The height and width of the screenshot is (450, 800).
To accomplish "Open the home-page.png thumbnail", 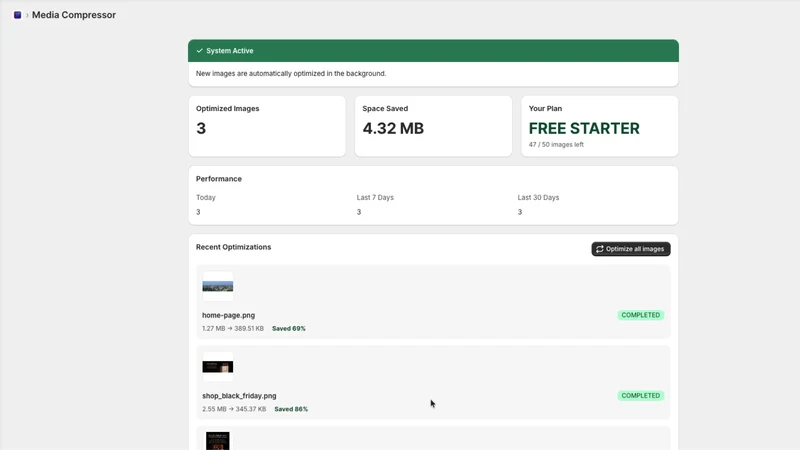I will coord(218,286).
